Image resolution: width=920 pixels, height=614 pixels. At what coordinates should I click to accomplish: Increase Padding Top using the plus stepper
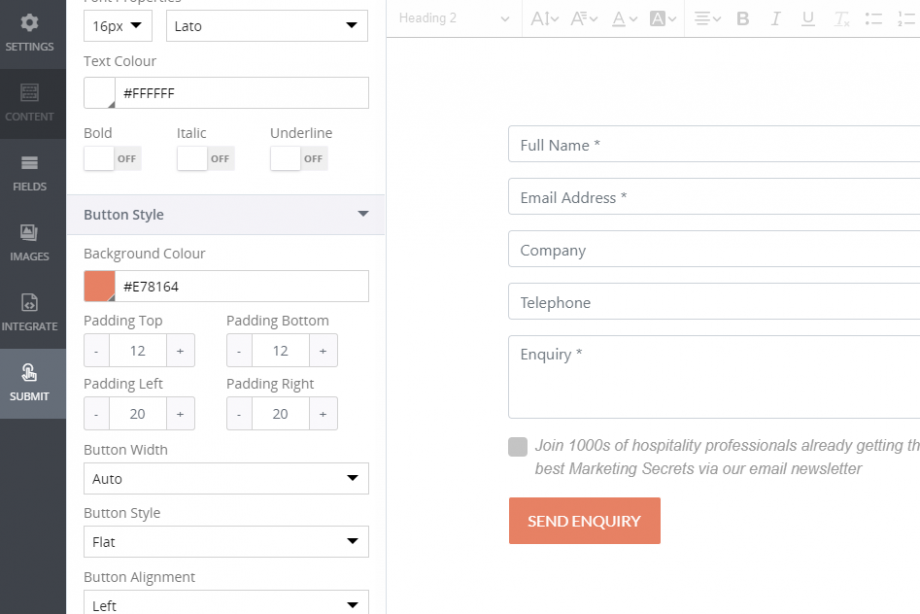180,350
